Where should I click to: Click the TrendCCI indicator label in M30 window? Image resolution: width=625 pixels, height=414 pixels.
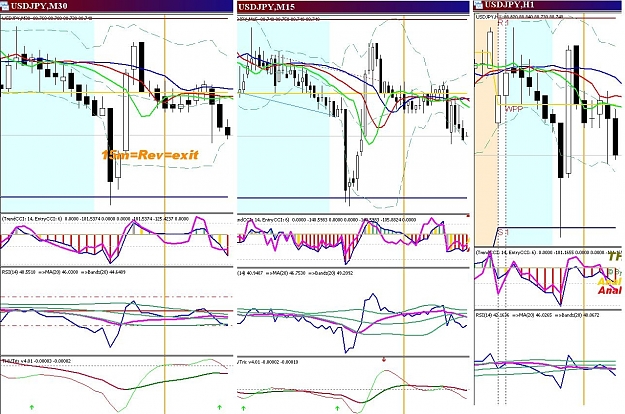(x=96, y=219)
